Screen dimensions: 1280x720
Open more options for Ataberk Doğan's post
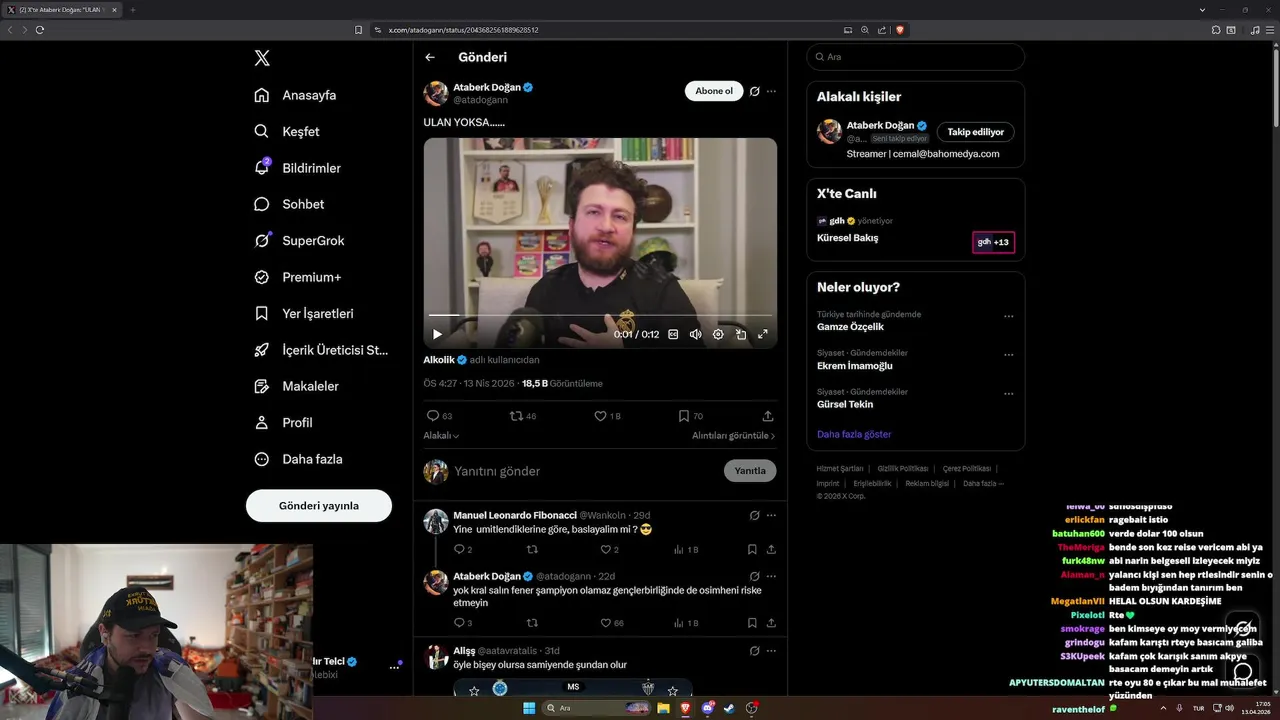click(x=771, y=91)
